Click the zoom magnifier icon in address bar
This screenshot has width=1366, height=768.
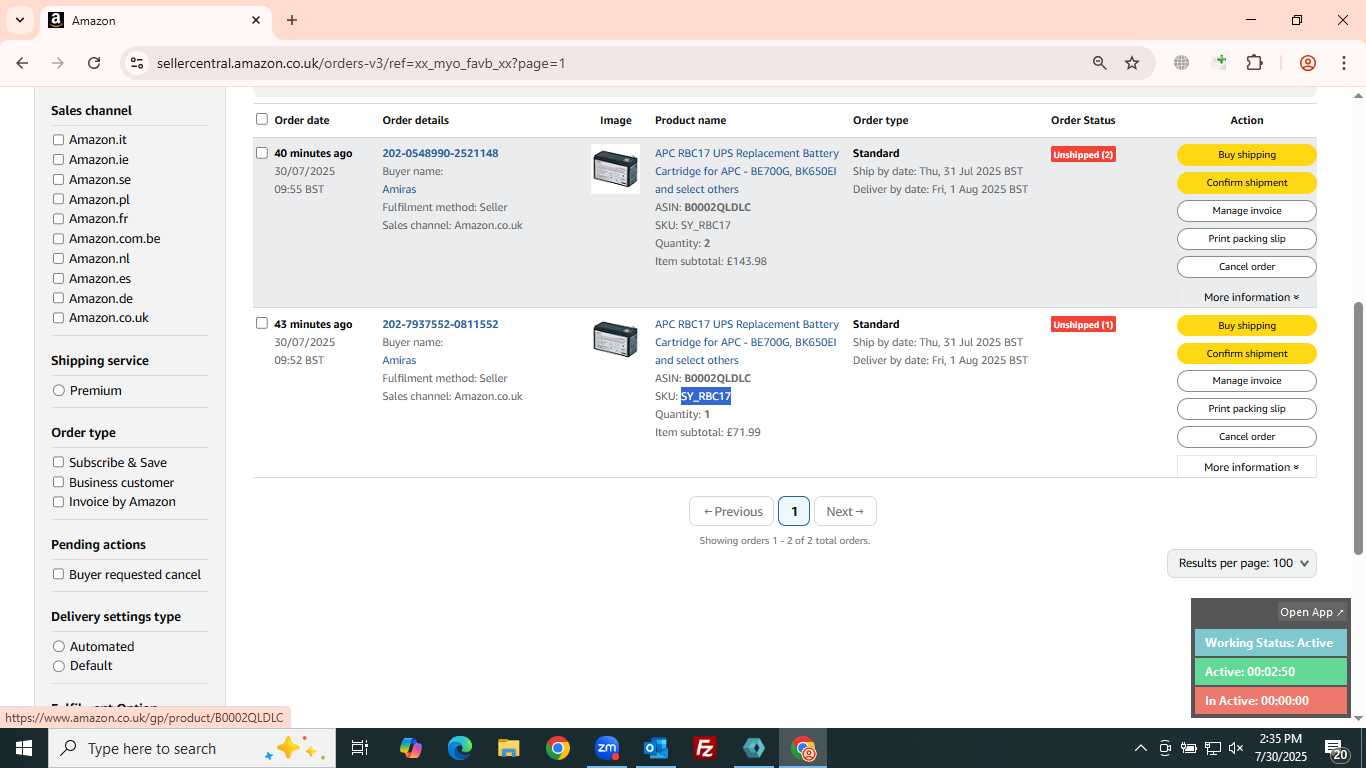(1100, 63)
